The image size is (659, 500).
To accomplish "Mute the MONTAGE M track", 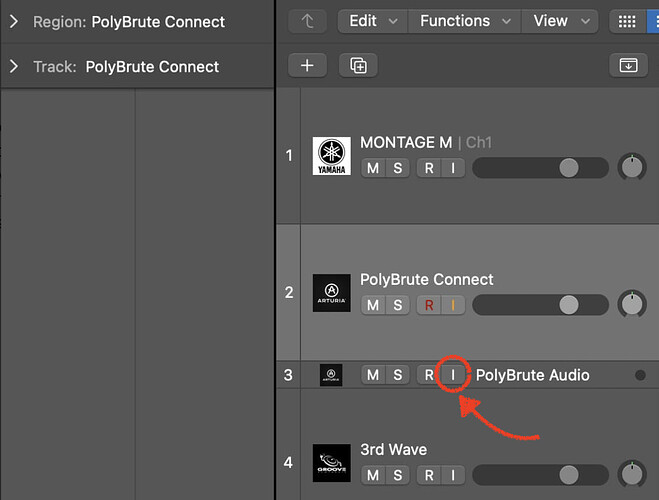I will 373,168.
